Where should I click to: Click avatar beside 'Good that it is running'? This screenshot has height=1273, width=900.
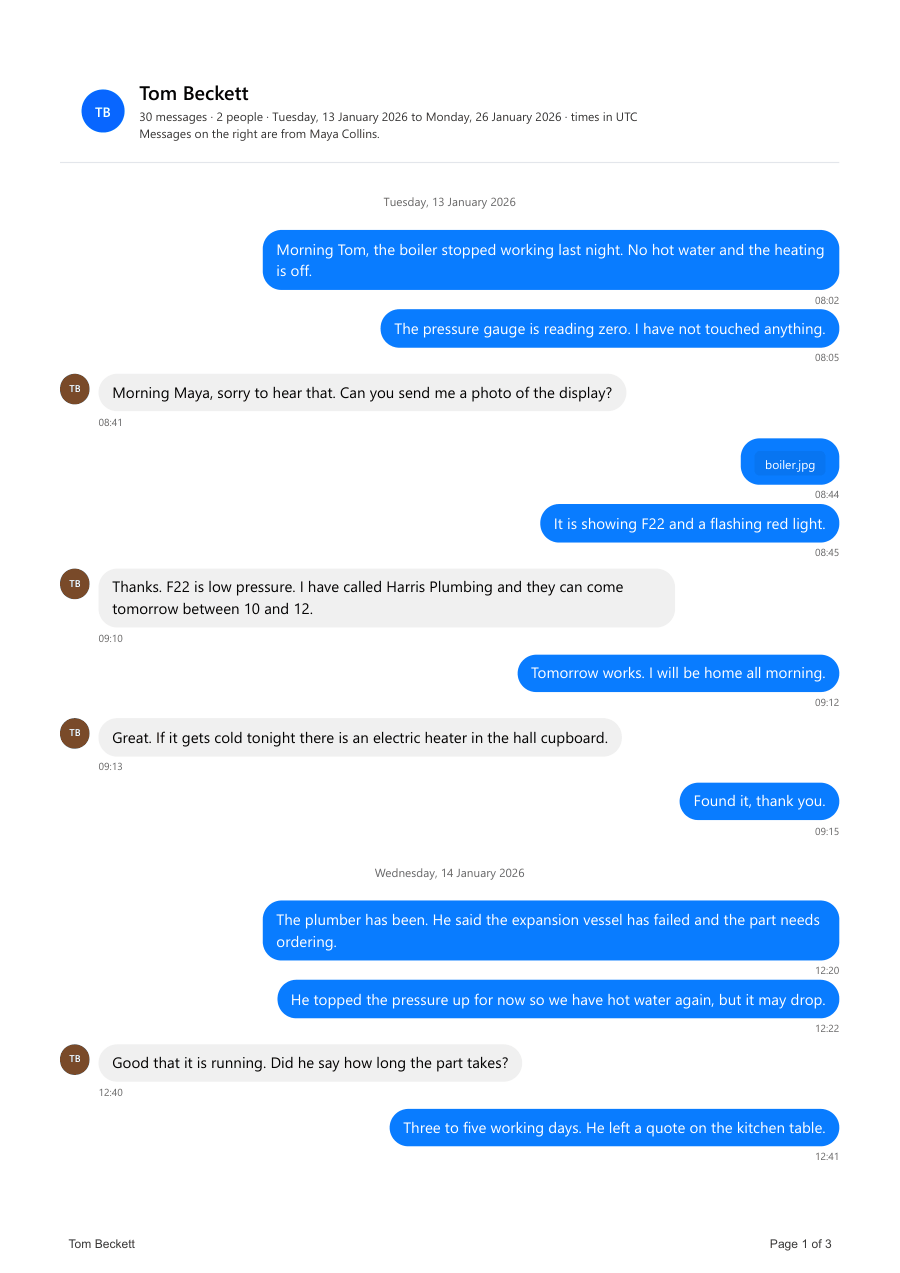75,1059
